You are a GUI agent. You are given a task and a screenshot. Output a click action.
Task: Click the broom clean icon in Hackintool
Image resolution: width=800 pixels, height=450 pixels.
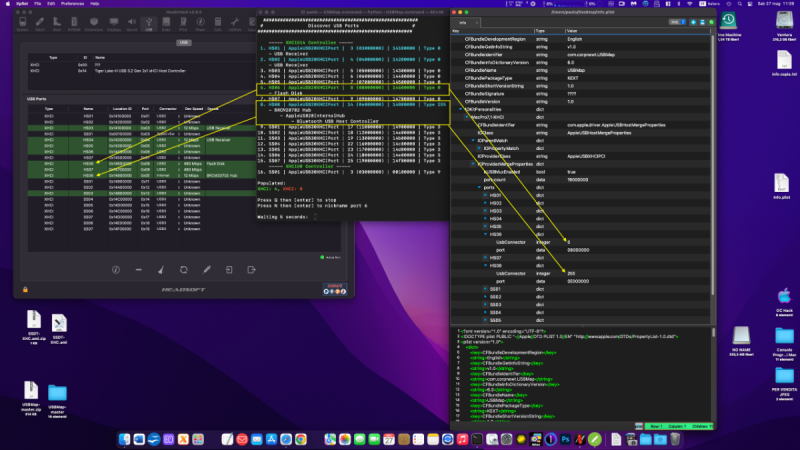pyautogui.click(x=160, y=269)
